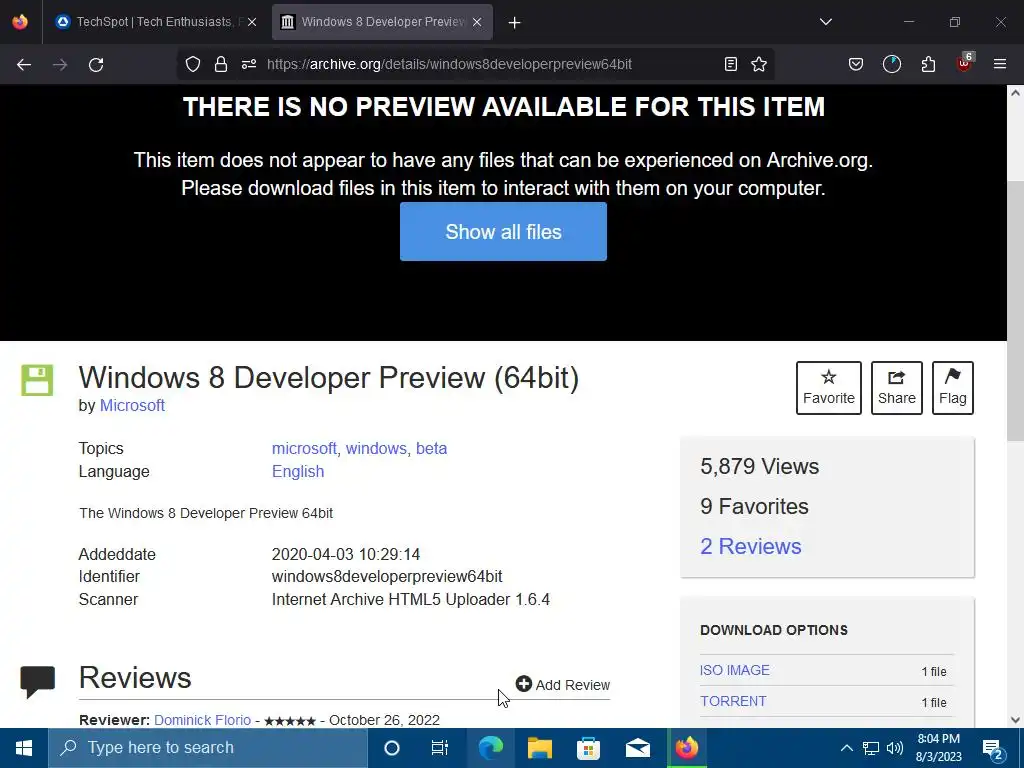Open English language link
Viewport: 1024px width, 768px height.
click(298, 472)
